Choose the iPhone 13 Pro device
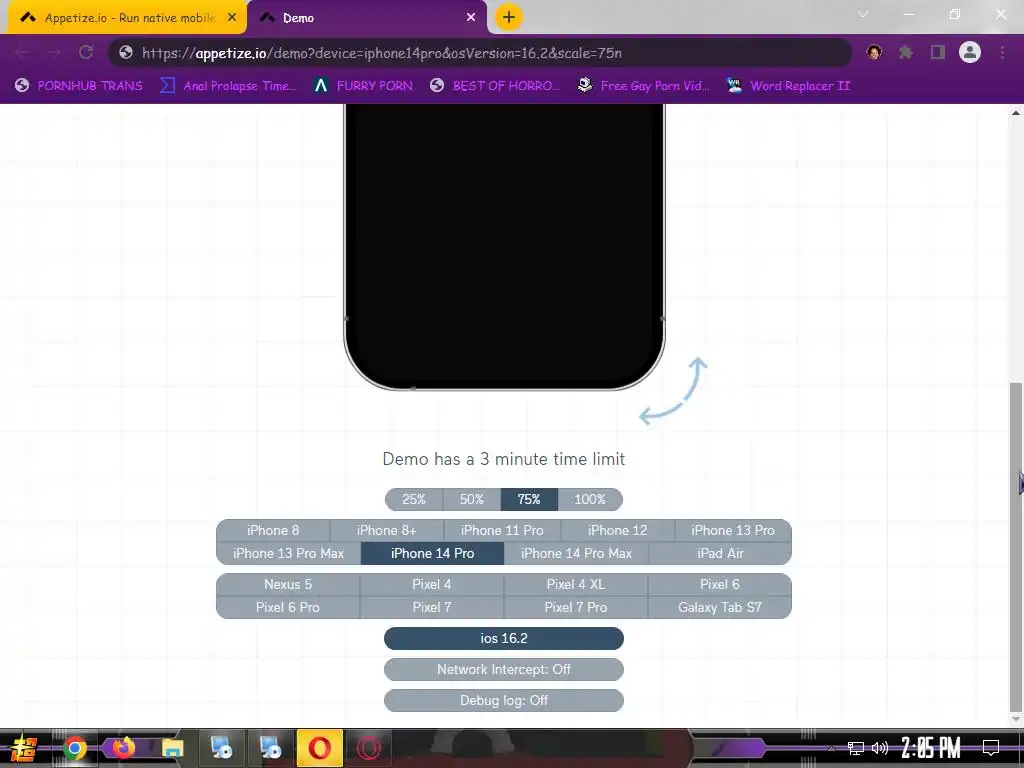This screenshot has width=1024, height=768. click(x=733, y=530)
